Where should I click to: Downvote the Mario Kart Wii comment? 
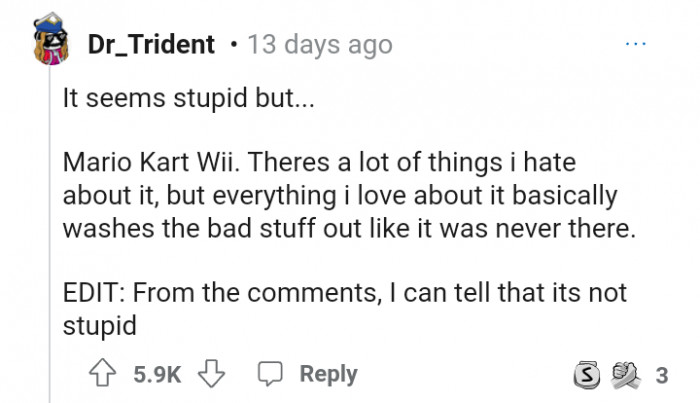[x=211, y=373]
